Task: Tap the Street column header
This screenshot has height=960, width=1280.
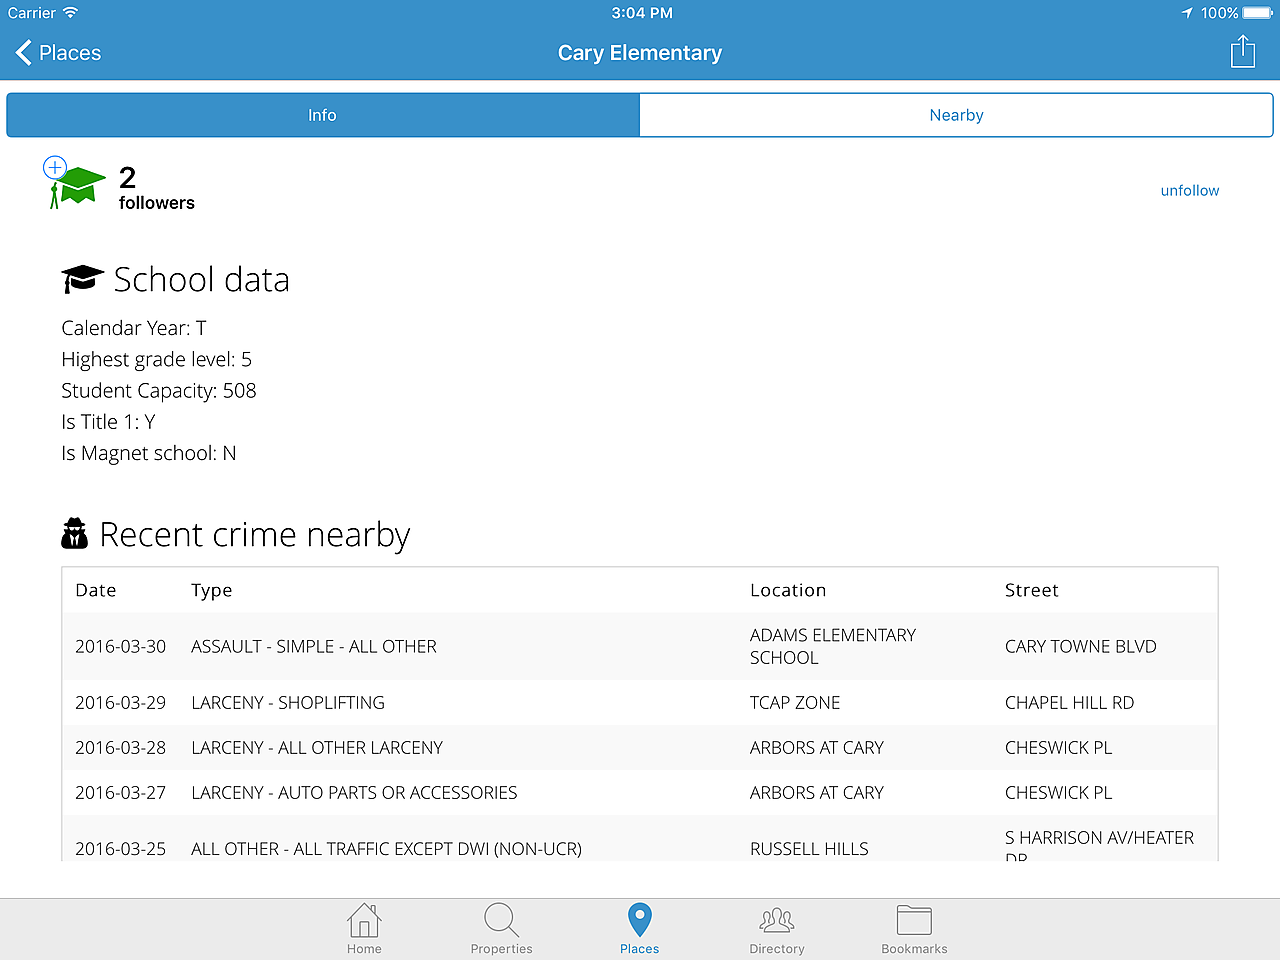Action: (x=1031, y=590)
